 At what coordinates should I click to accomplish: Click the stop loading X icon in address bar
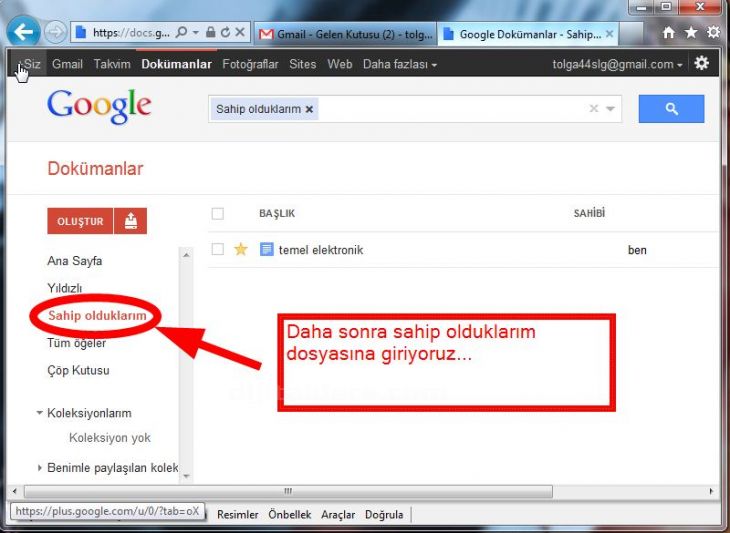(240, 32)
